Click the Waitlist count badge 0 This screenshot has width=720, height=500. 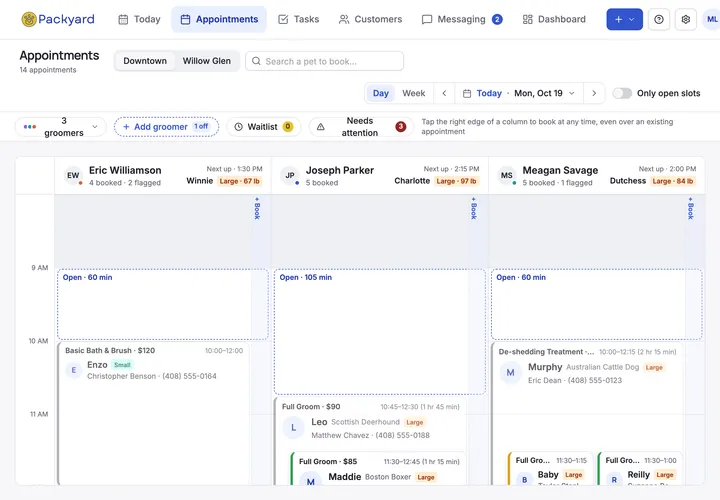pyautogui.click(x=288, y=127)
